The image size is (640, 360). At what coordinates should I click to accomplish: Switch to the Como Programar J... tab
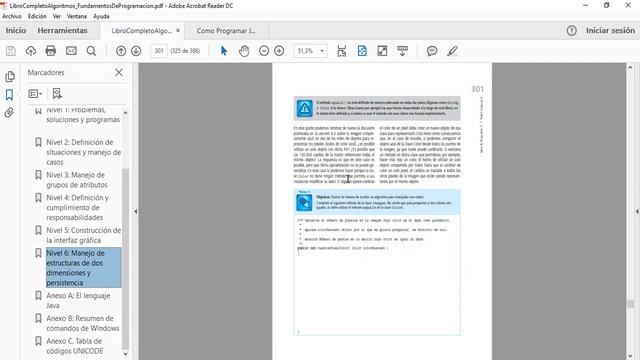pos(226,31)
